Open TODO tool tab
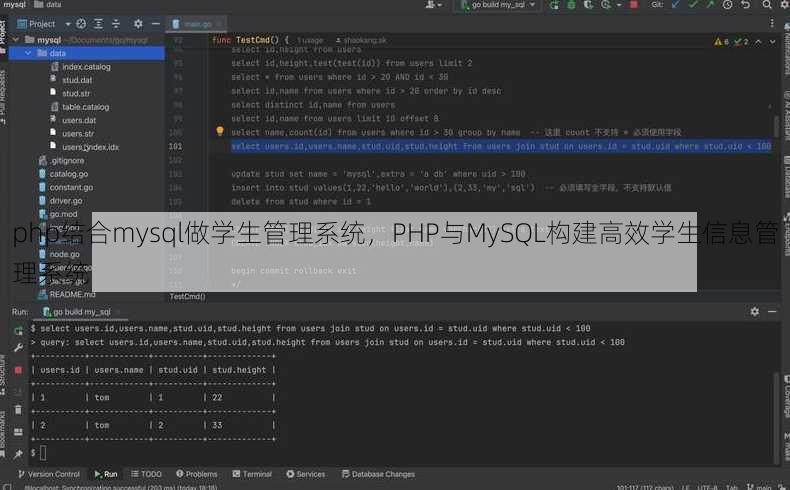The width and height of the screenshot is (790, 490). [x=146, y=474]
